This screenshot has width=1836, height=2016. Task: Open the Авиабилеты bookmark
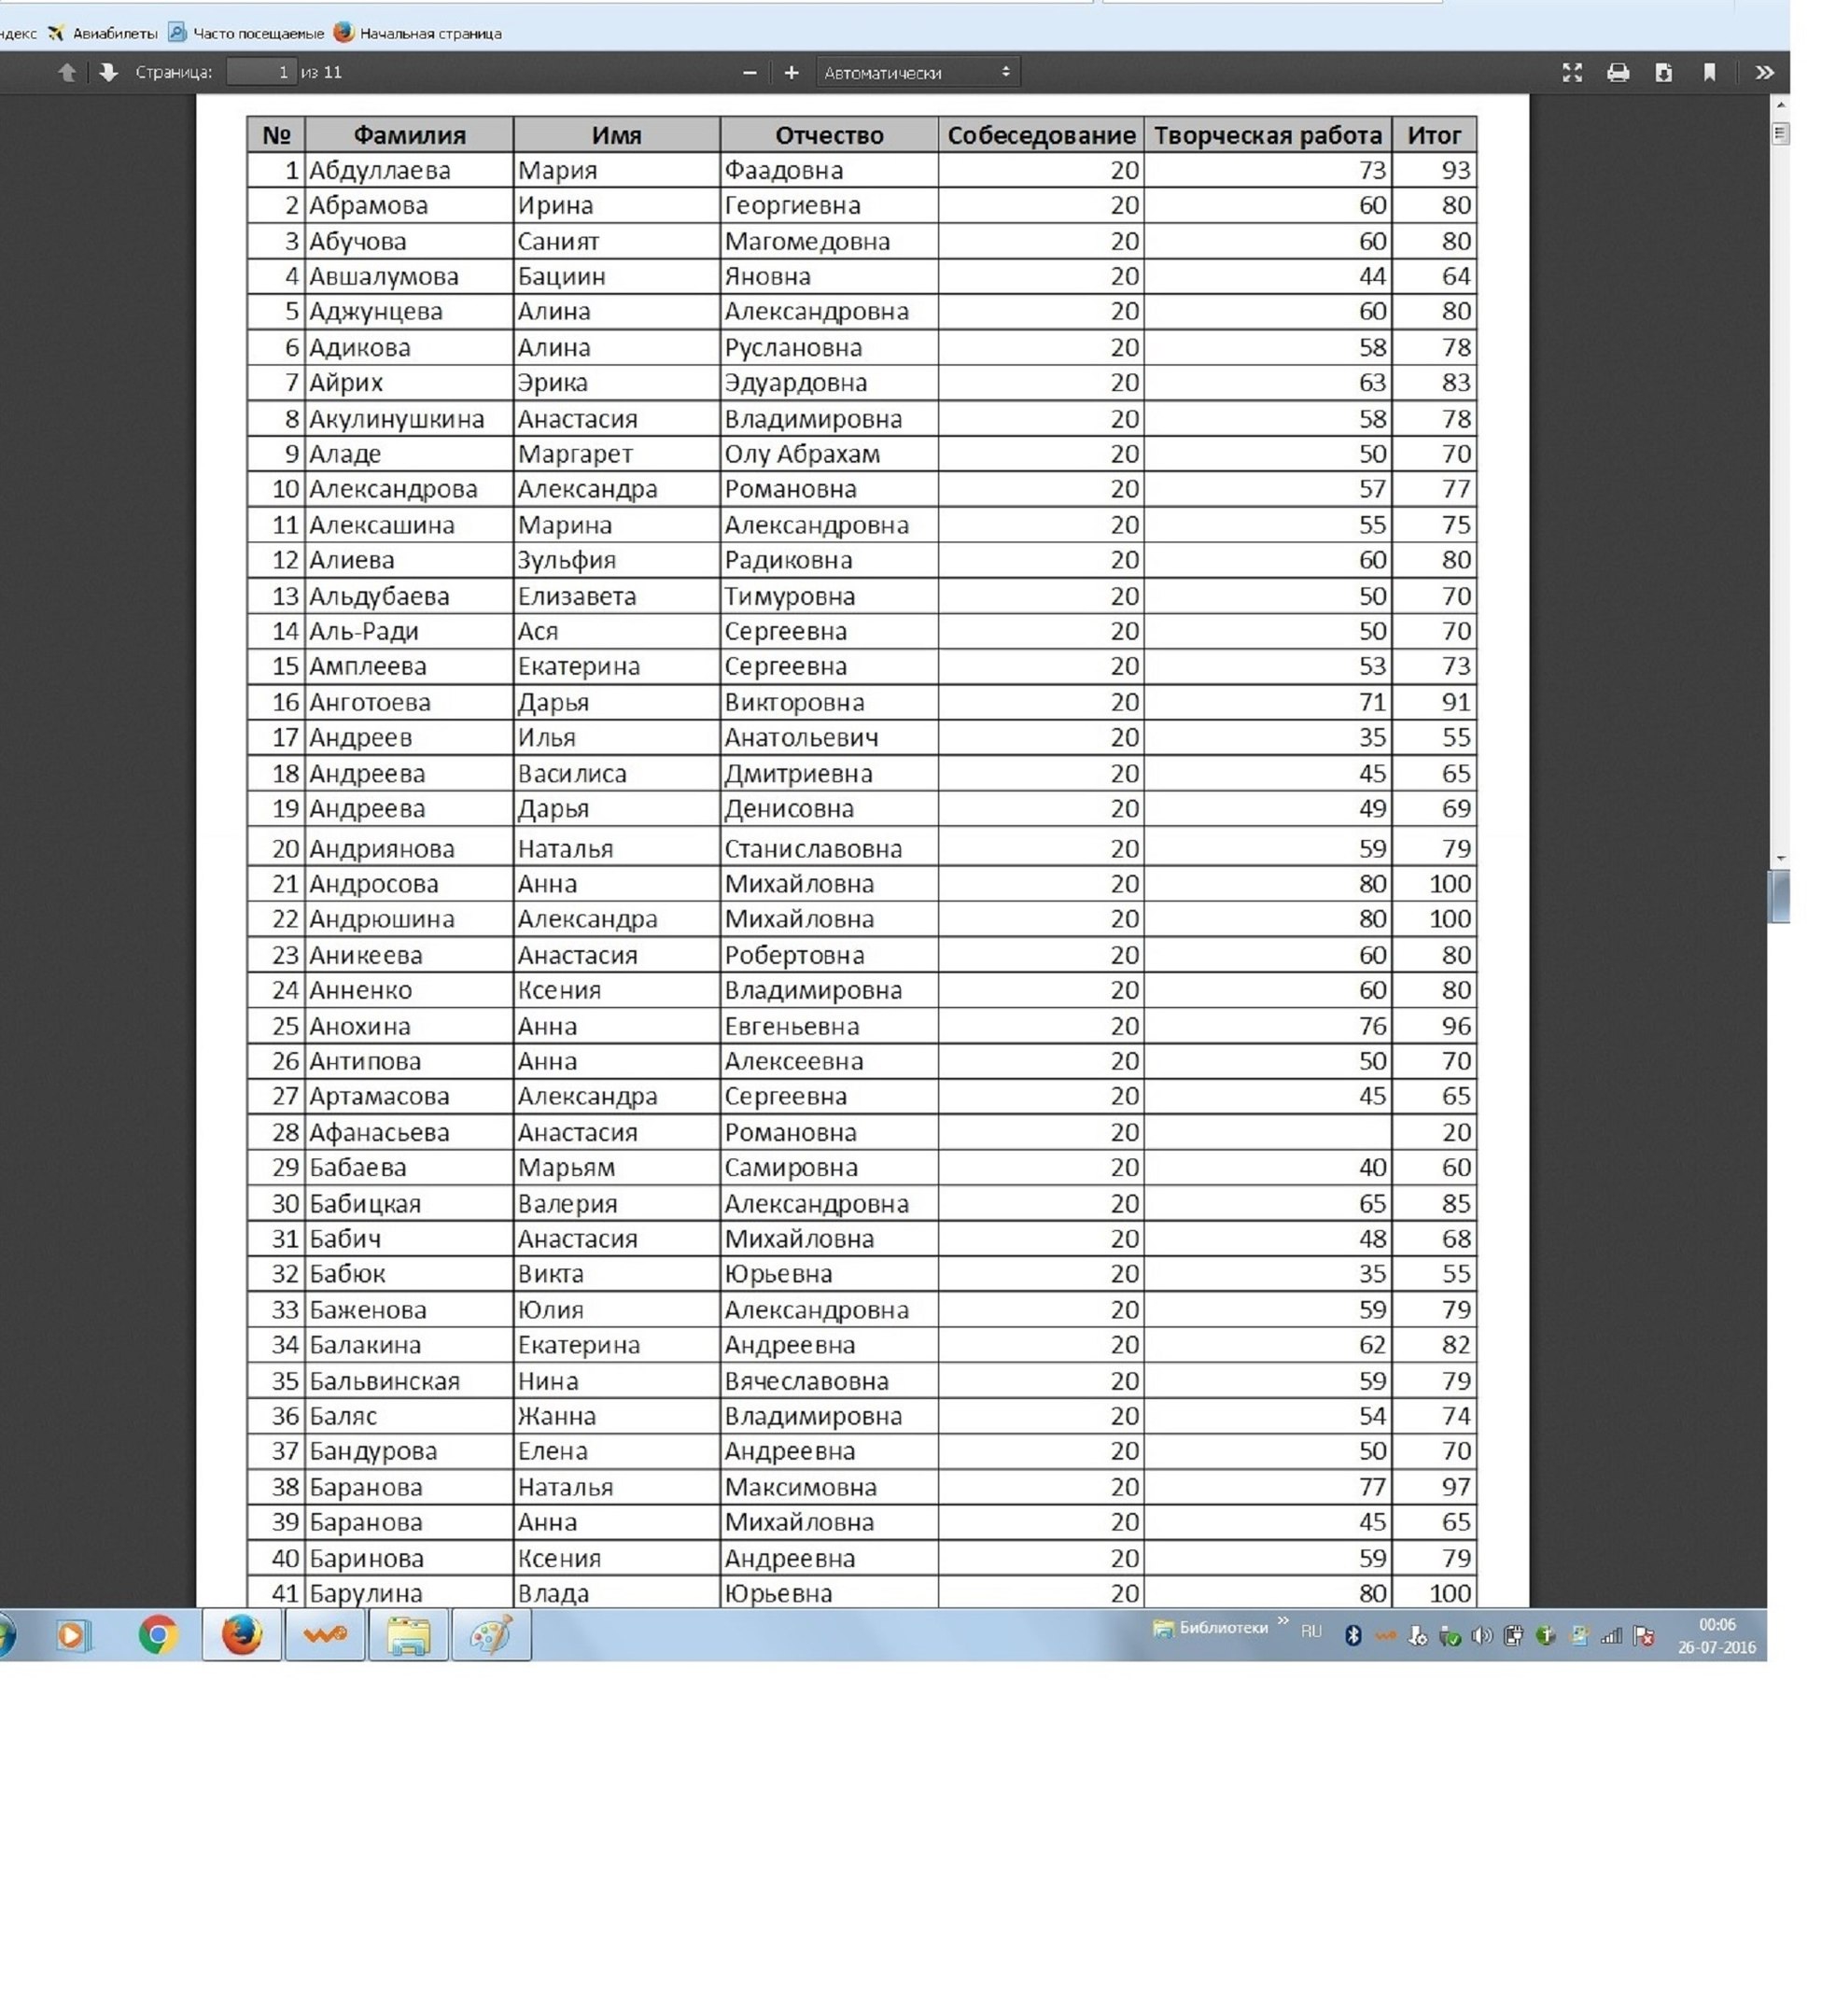click(103, 33)
